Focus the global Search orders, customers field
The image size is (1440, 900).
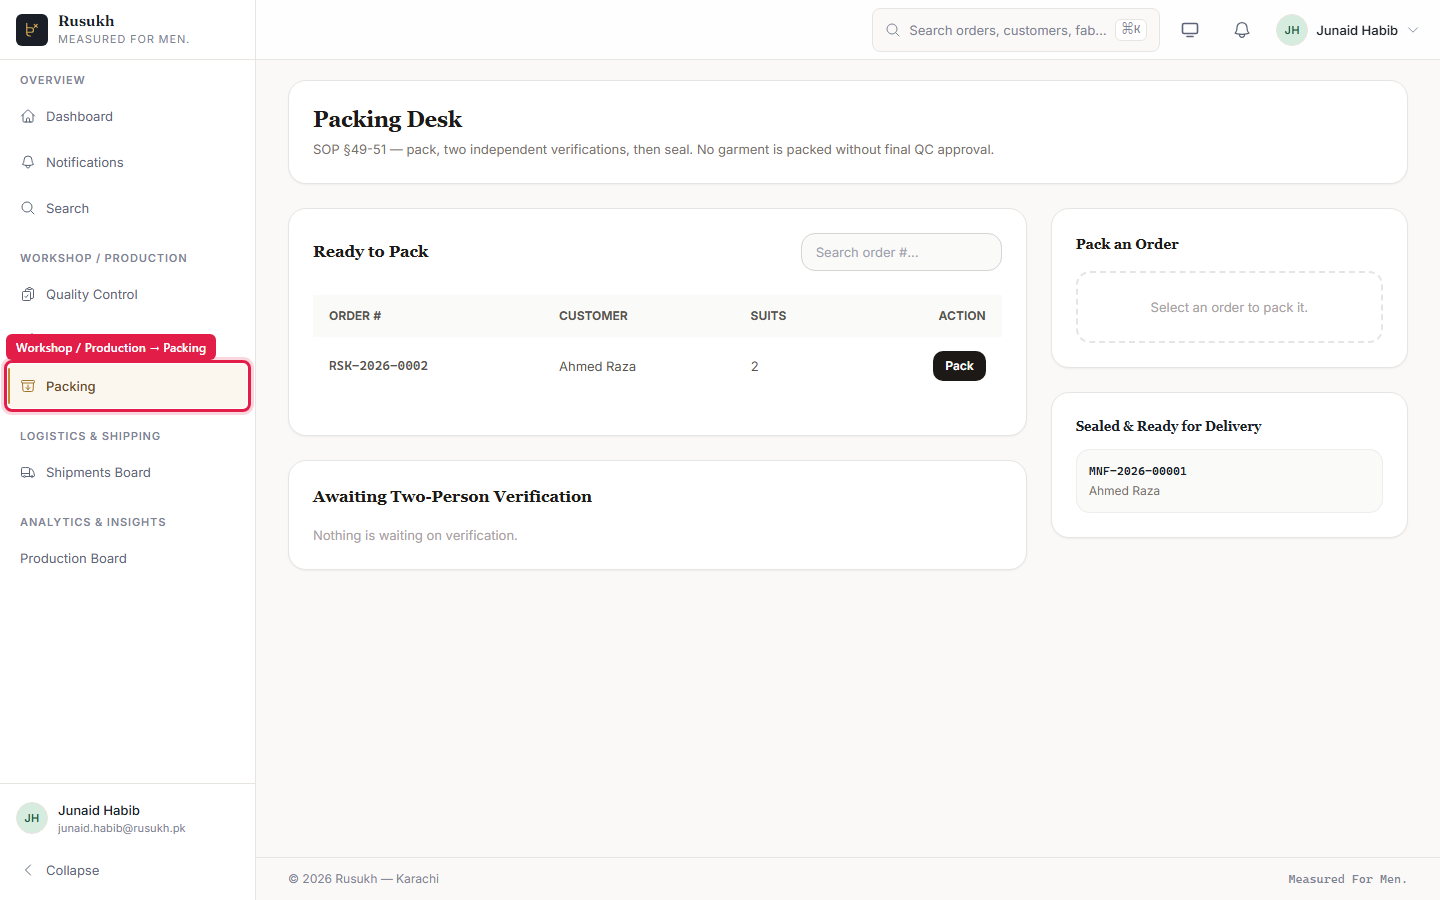1016,30
